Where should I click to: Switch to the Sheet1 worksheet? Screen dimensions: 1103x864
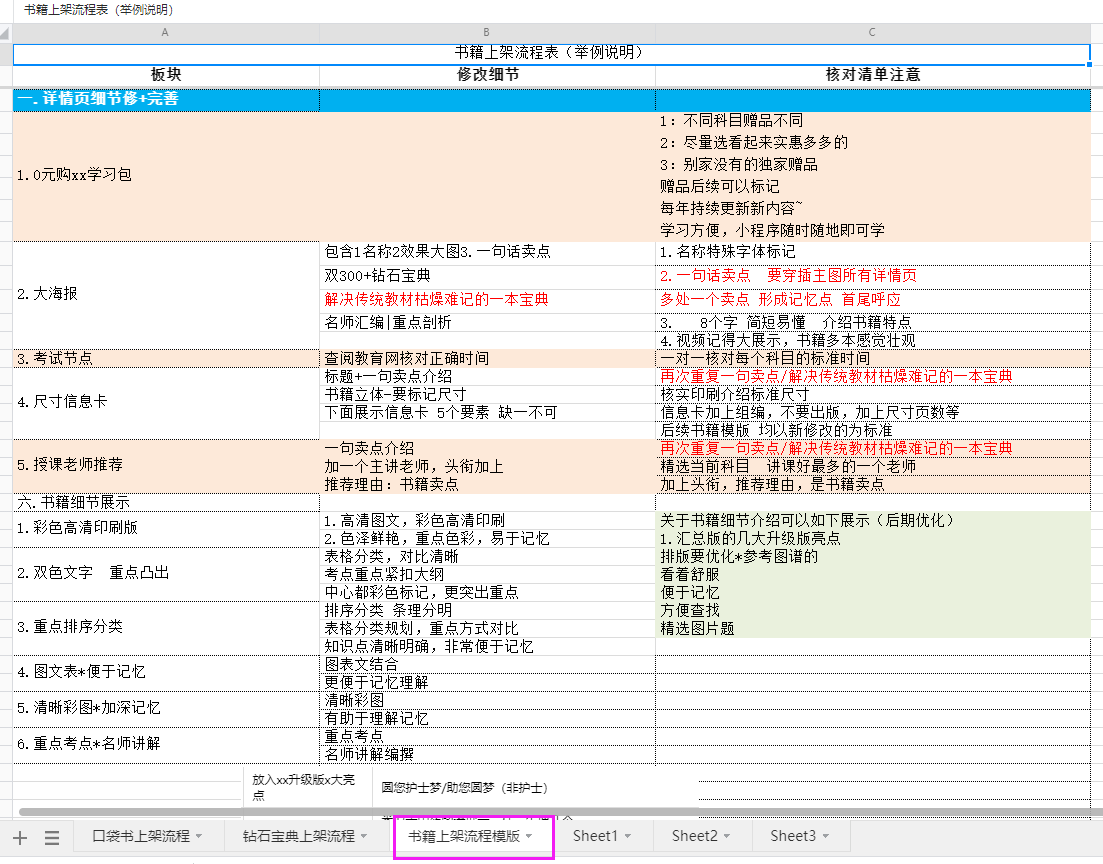(598, 837)
